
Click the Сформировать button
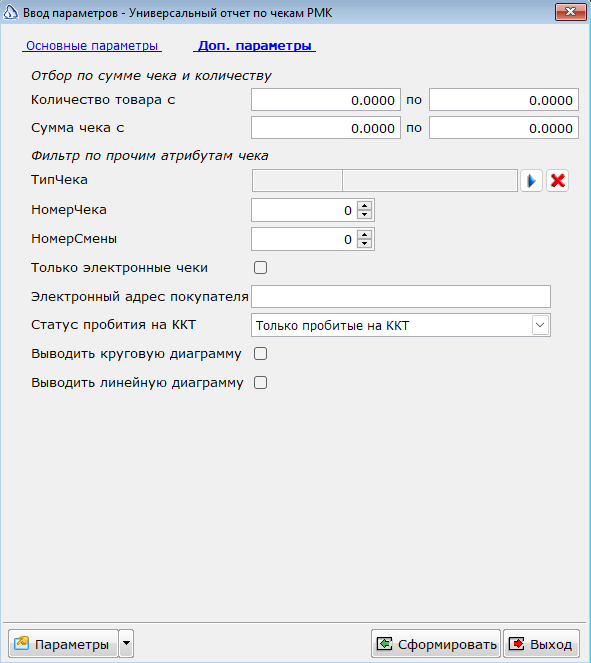point(436,644)
